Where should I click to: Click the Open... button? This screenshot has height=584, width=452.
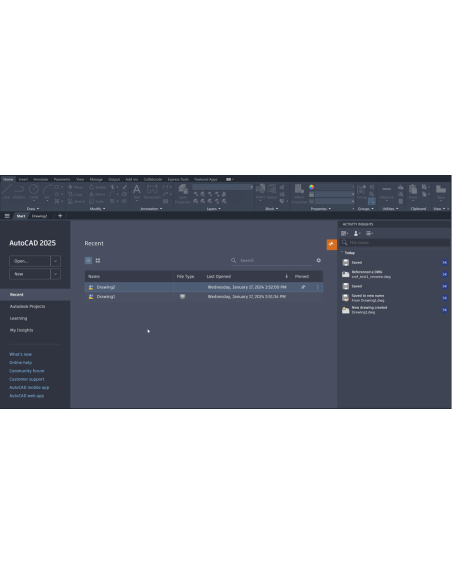[30, 261]
